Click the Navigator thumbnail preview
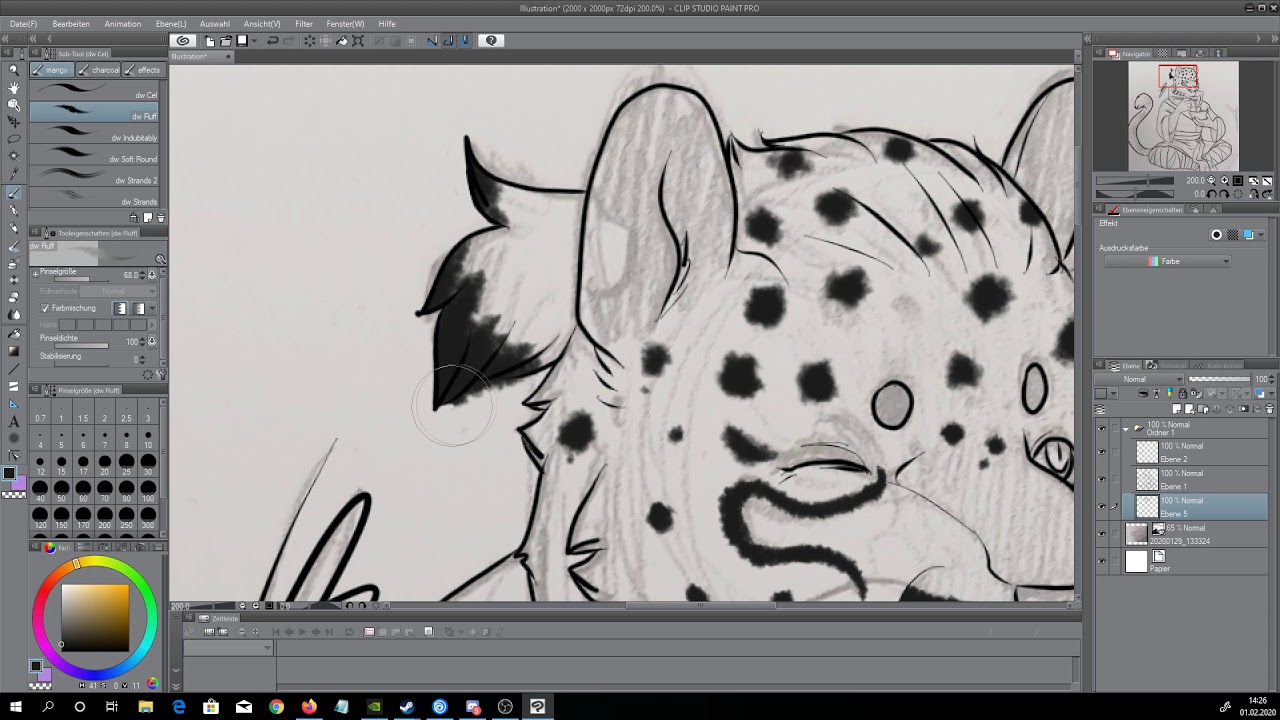Image resolution: width=1280 pixels, height=720 pixels. (1184, 116)
